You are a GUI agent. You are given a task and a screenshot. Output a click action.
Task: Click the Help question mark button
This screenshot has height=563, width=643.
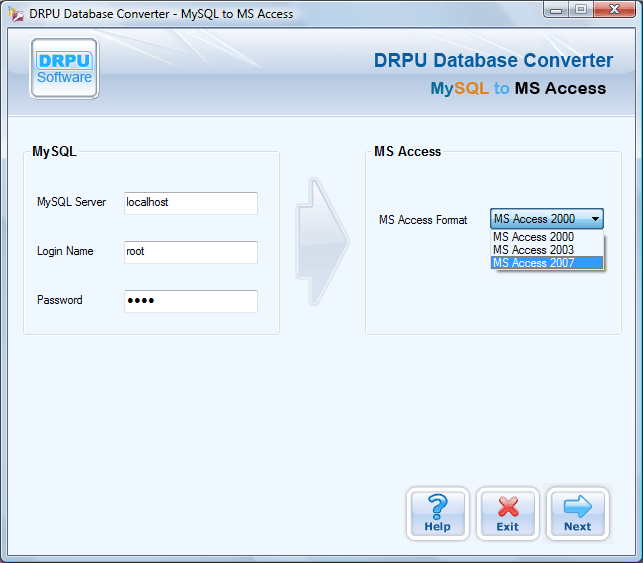pos(438,514)
